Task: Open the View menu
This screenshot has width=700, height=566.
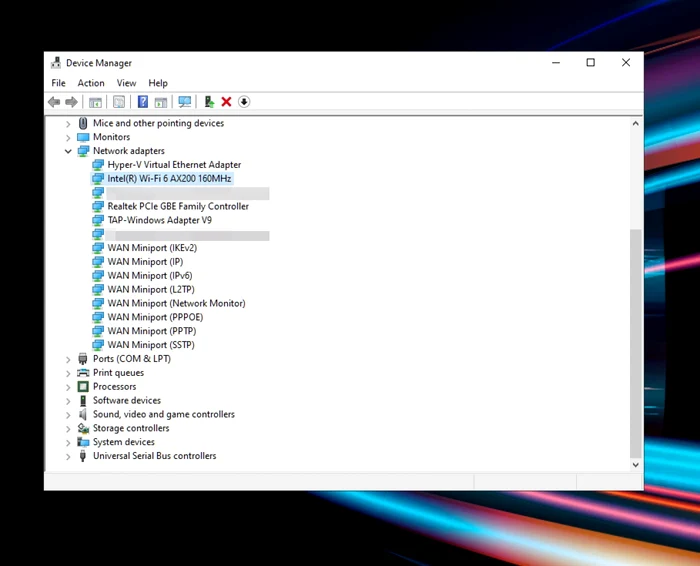Action: 126,83
